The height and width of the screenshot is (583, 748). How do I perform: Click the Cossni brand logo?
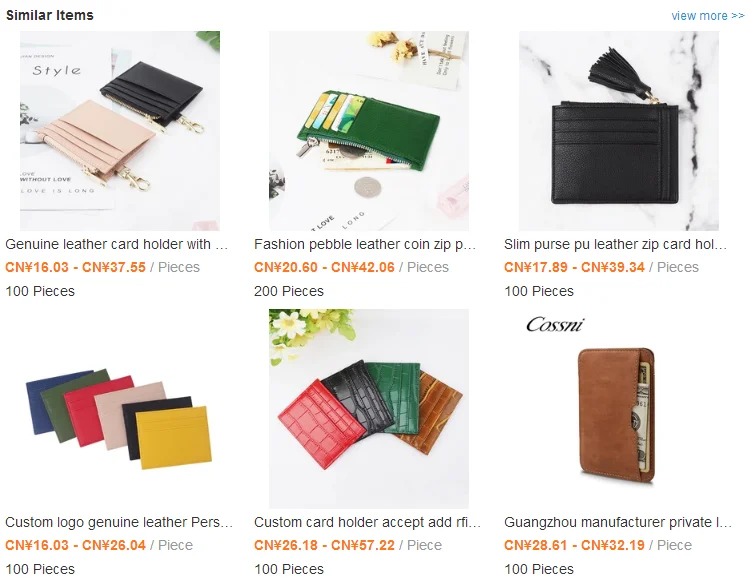(555, 324)
